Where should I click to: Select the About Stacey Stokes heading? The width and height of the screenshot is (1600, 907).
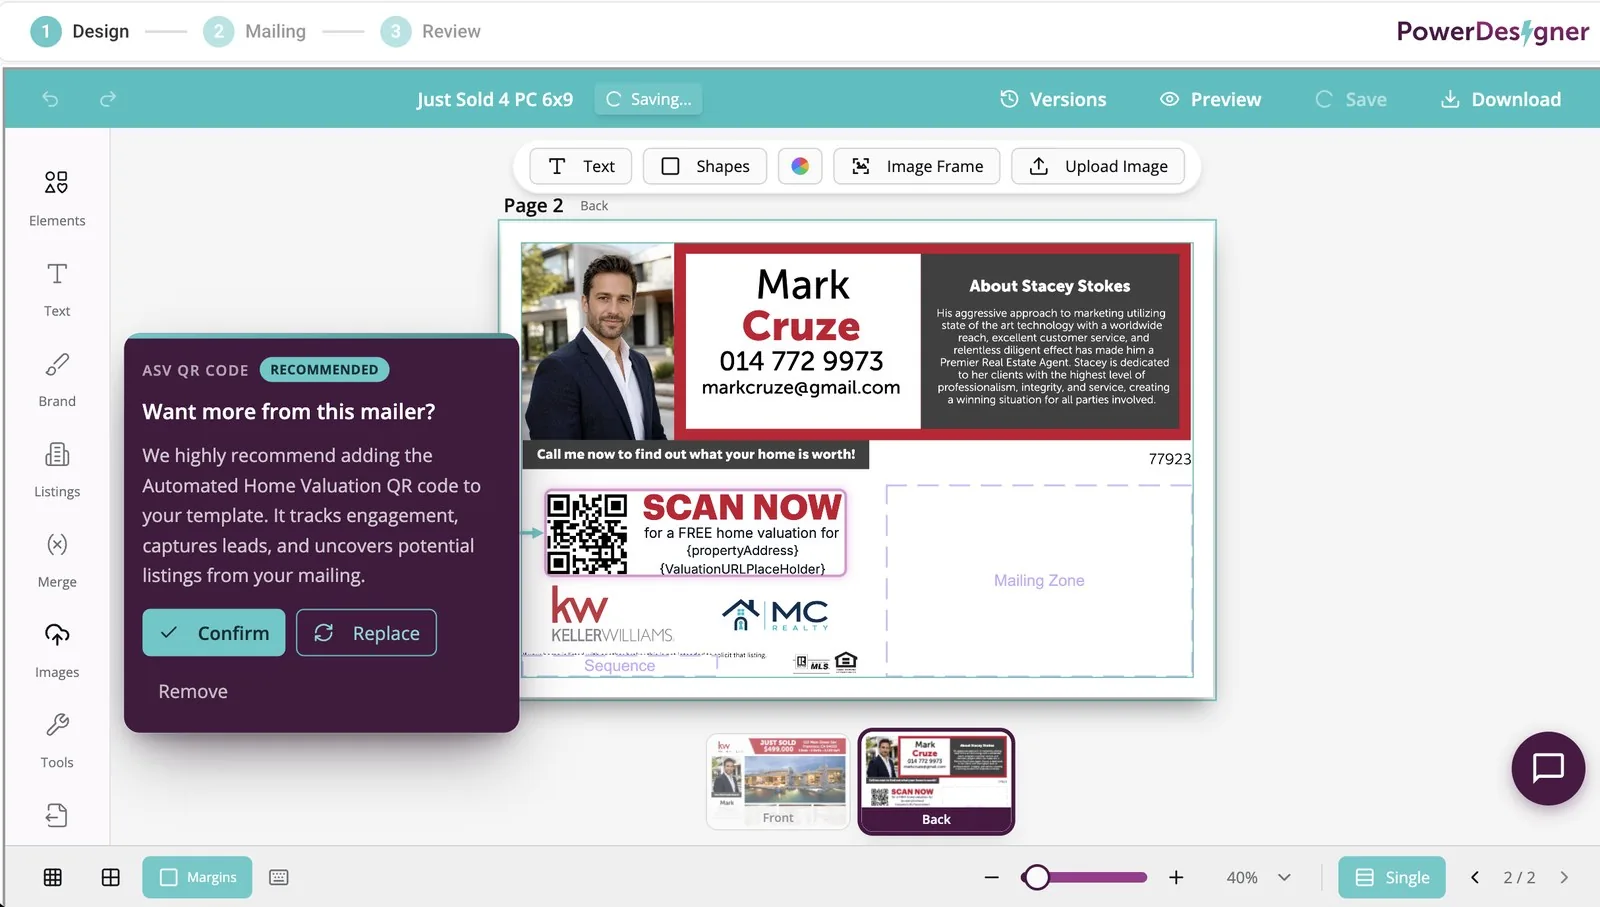coord(1050,286)
